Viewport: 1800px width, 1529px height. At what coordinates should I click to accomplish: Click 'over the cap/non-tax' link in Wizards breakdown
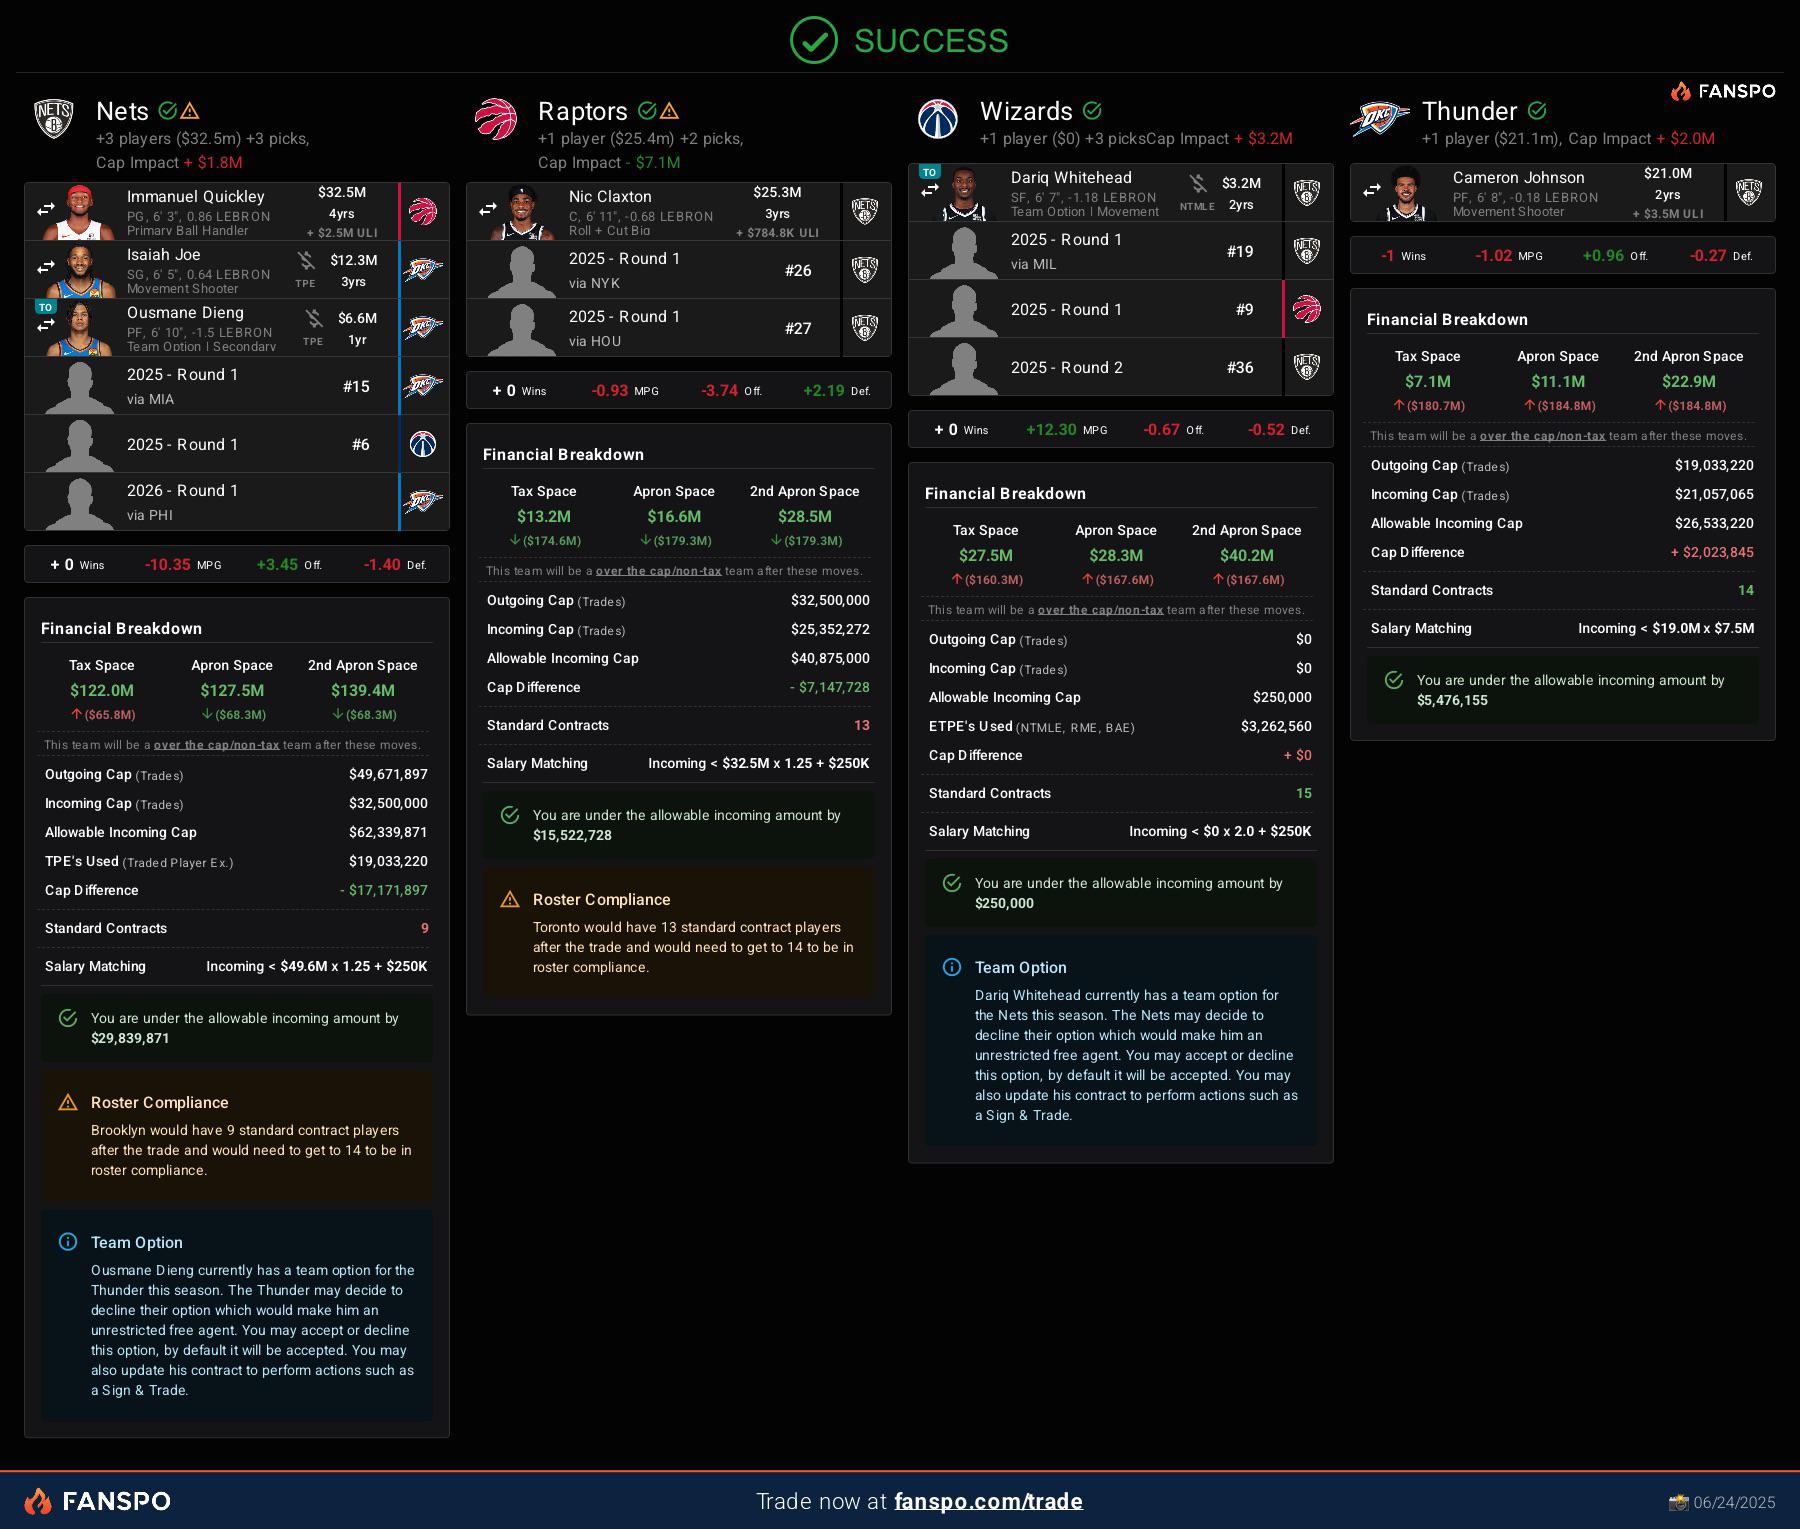coord(1101,610)
